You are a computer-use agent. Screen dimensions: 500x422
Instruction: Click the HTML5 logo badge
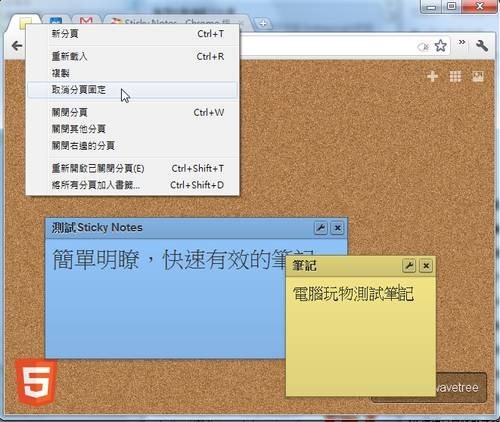click(x=37, y=382)
